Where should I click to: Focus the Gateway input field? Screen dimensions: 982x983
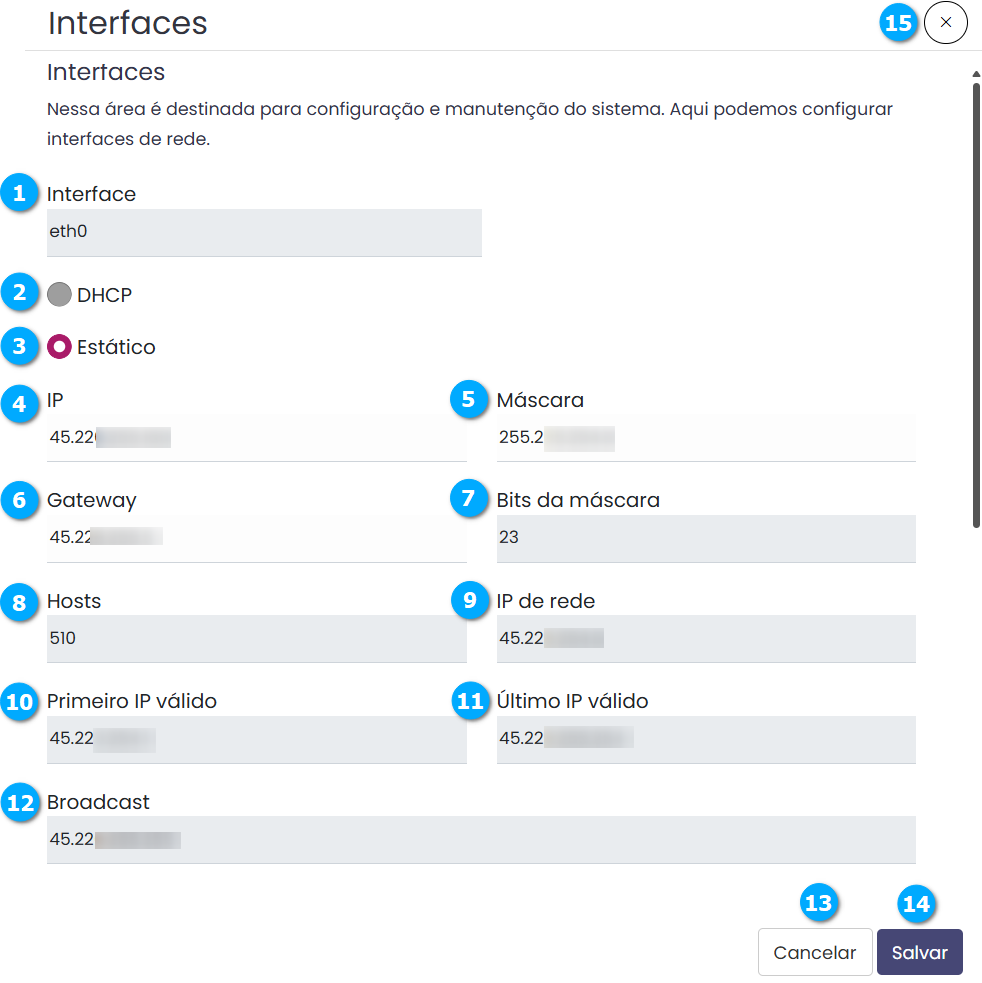pyautogui.click(x=256, y=538)
